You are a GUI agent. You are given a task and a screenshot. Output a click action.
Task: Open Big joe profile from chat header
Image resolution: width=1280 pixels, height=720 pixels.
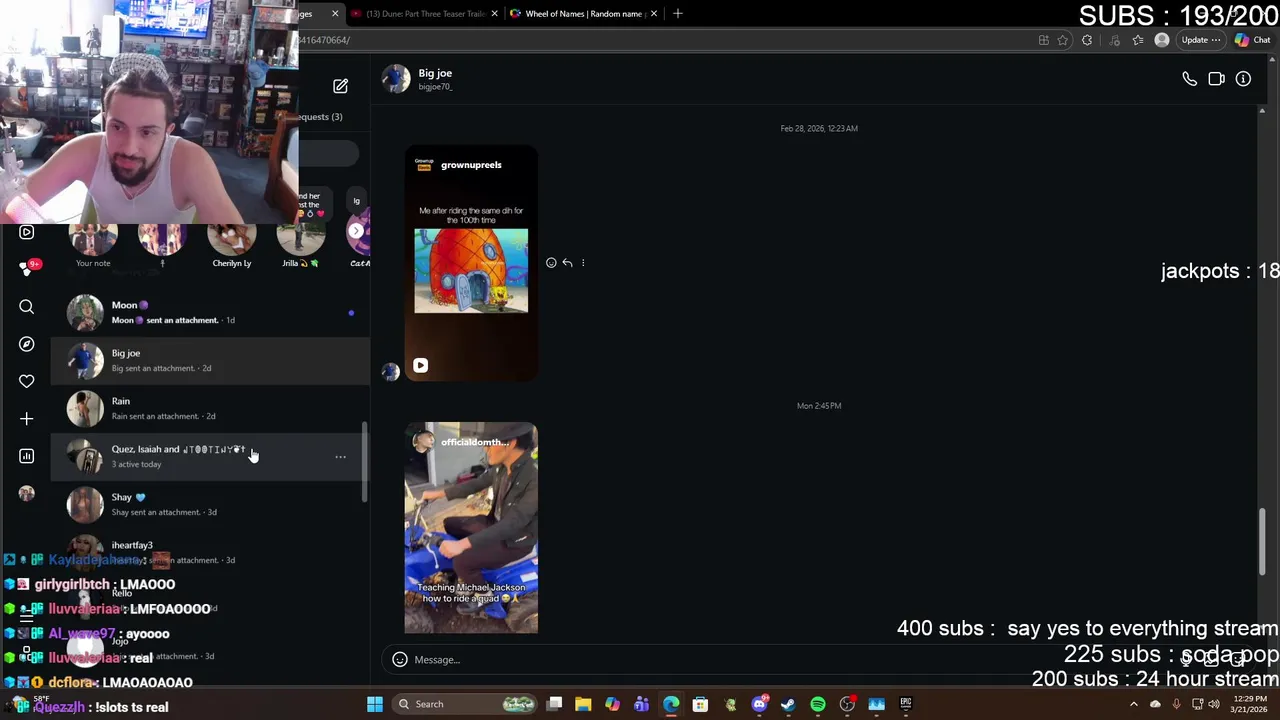(x=418, y=79)
